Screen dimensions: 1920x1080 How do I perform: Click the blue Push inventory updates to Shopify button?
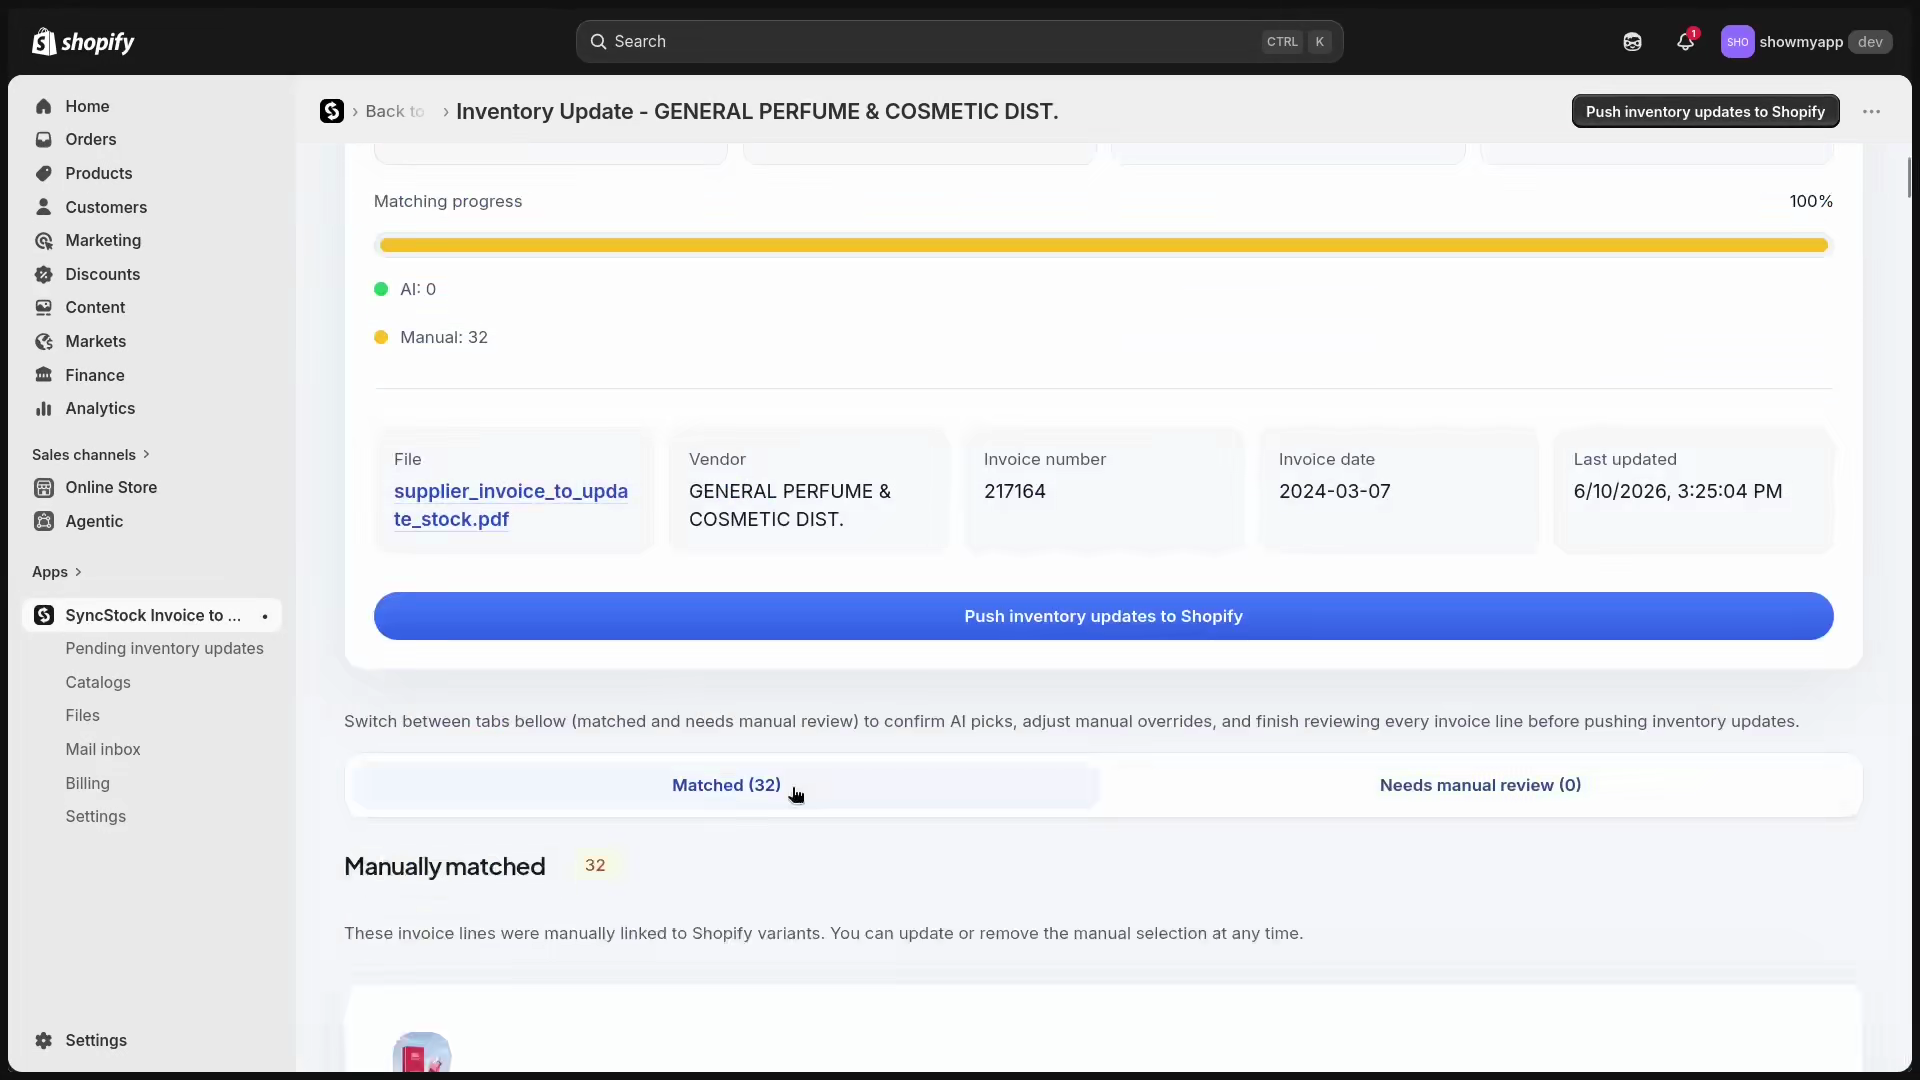click(x=1103, y=616)
